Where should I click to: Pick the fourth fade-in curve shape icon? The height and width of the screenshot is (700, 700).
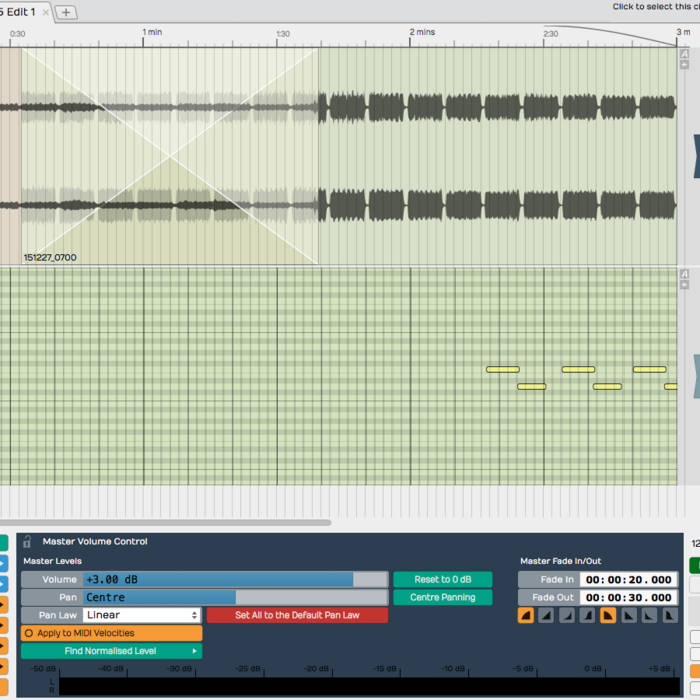(587, 616)
